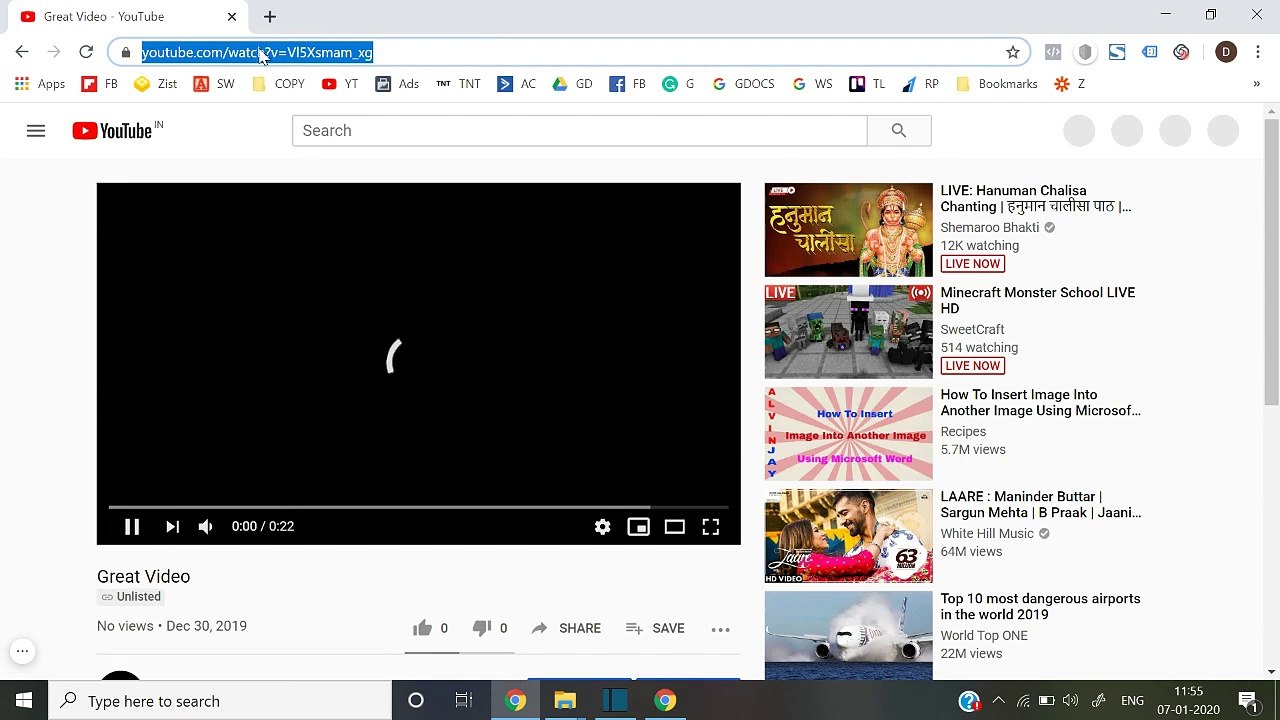Enter fullscreen mode
The width and height of the screenshot is (1280, 720).
tap(711, 526)
